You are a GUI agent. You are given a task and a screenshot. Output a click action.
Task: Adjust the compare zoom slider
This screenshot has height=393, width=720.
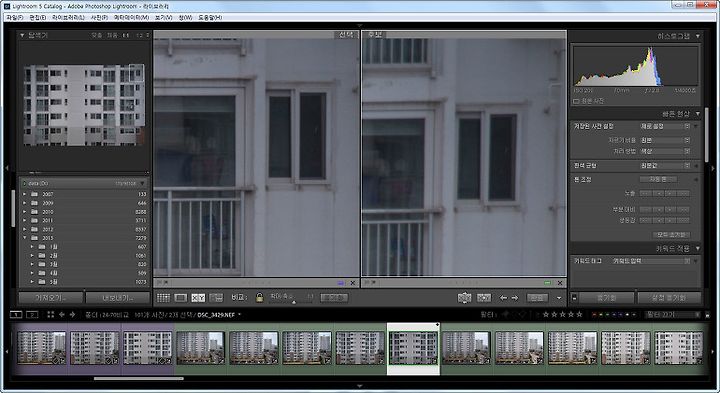point(294,302)
